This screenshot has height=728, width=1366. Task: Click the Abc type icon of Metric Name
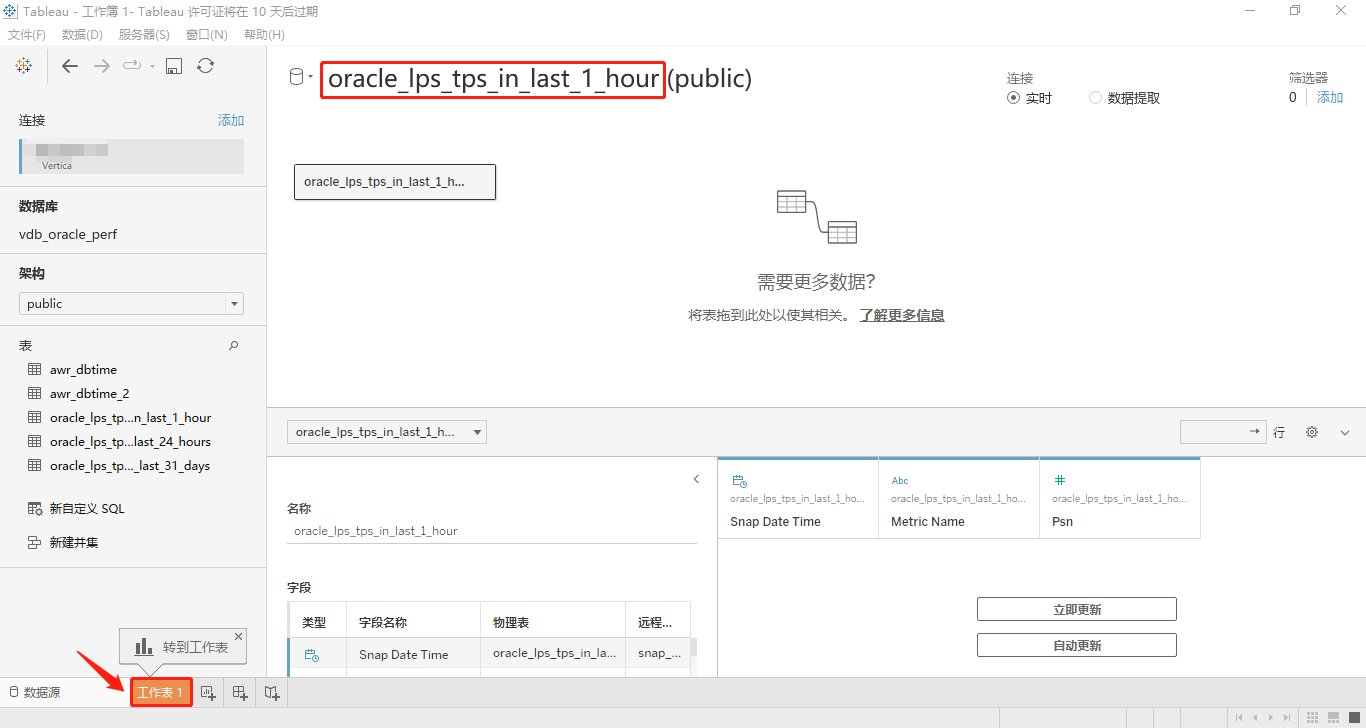click(x=900, y=481)
